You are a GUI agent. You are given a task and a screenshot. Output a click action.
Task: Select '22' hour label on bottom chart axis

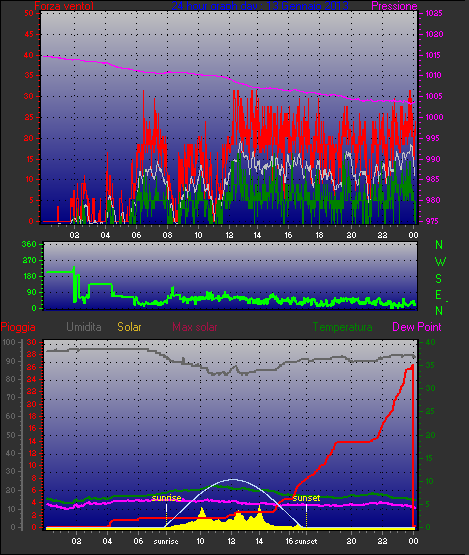(x=382, y=541)
